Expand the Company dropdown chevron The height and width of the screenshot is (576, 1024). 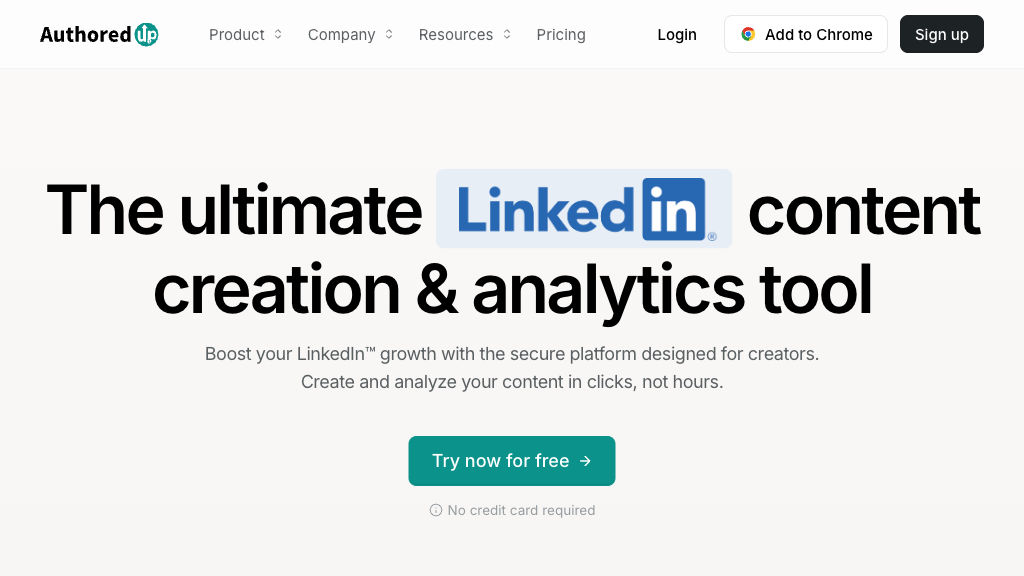tap(389, 34)
